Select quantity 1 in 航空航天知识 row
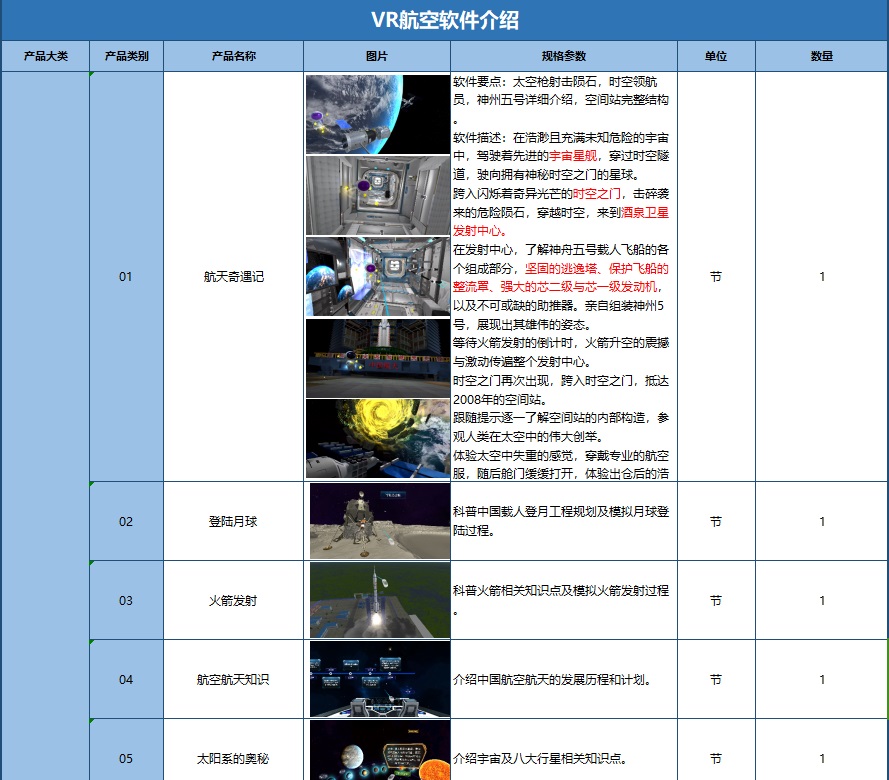This screenshot has height=780, width=889. tap(822, 679)
